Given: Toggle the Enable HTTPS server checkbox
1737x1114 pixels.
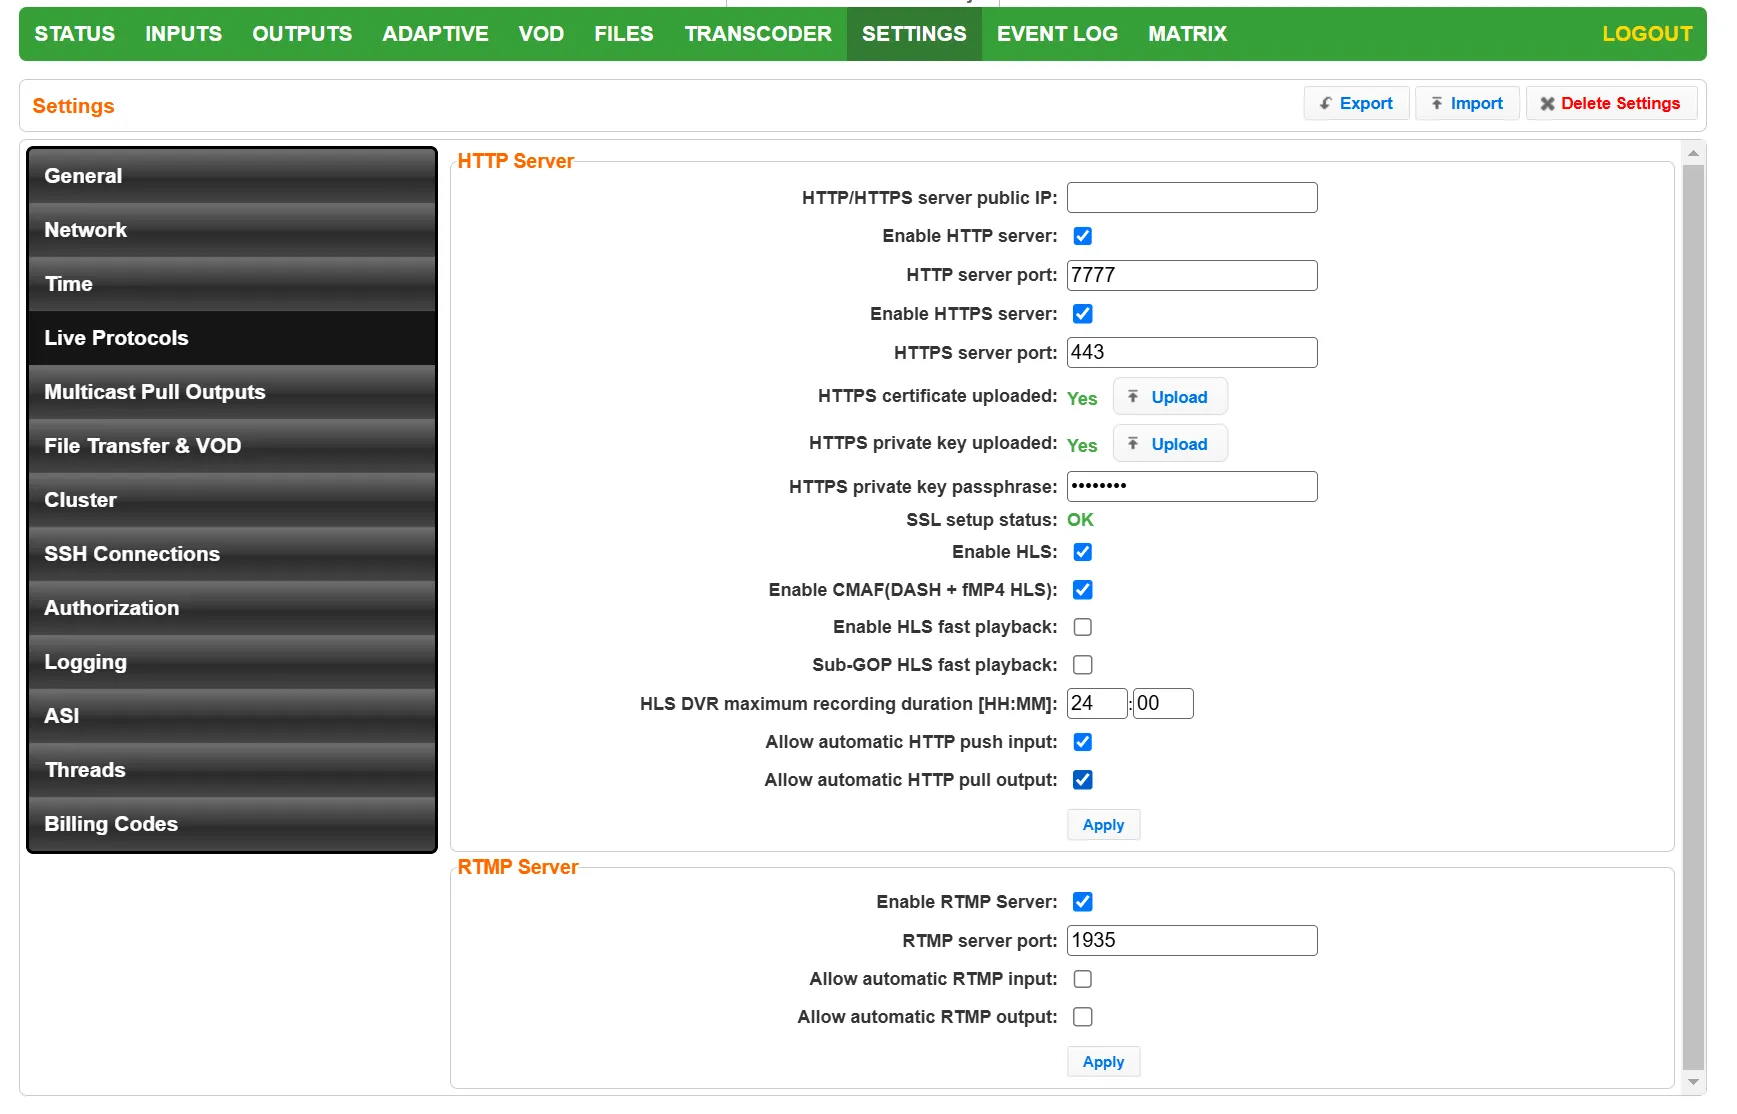Looking at the screenshot, I should coord(1082,314).
